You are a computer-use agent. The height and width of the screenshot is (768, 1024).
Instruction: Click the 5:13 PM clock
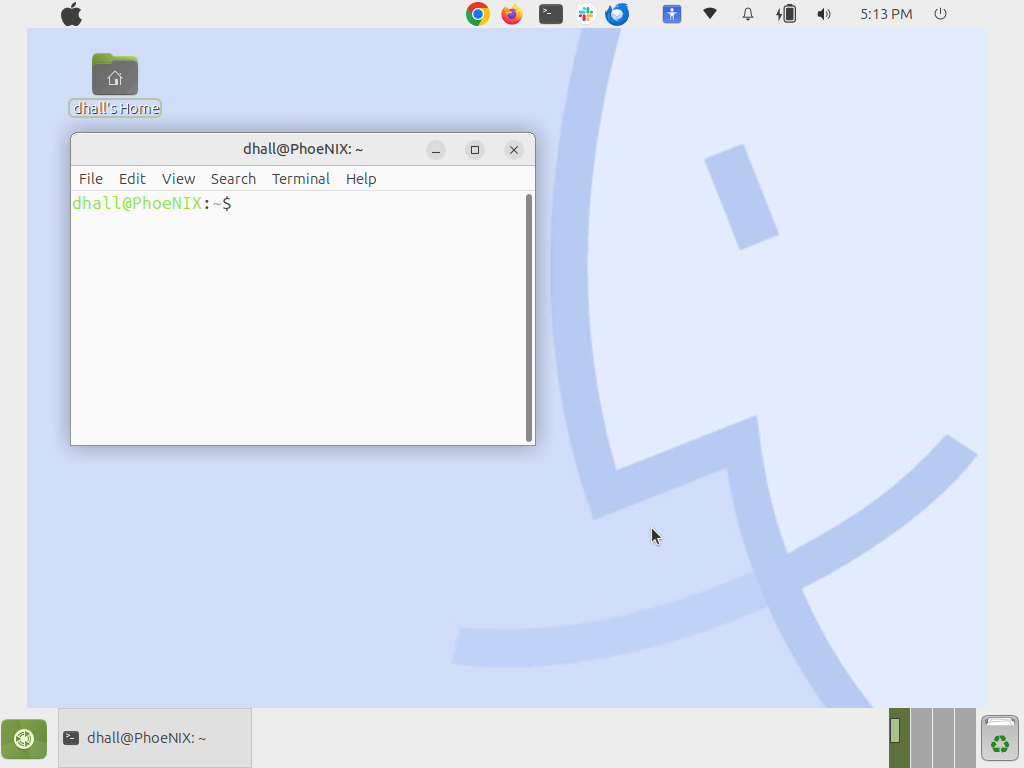(886, 14)
